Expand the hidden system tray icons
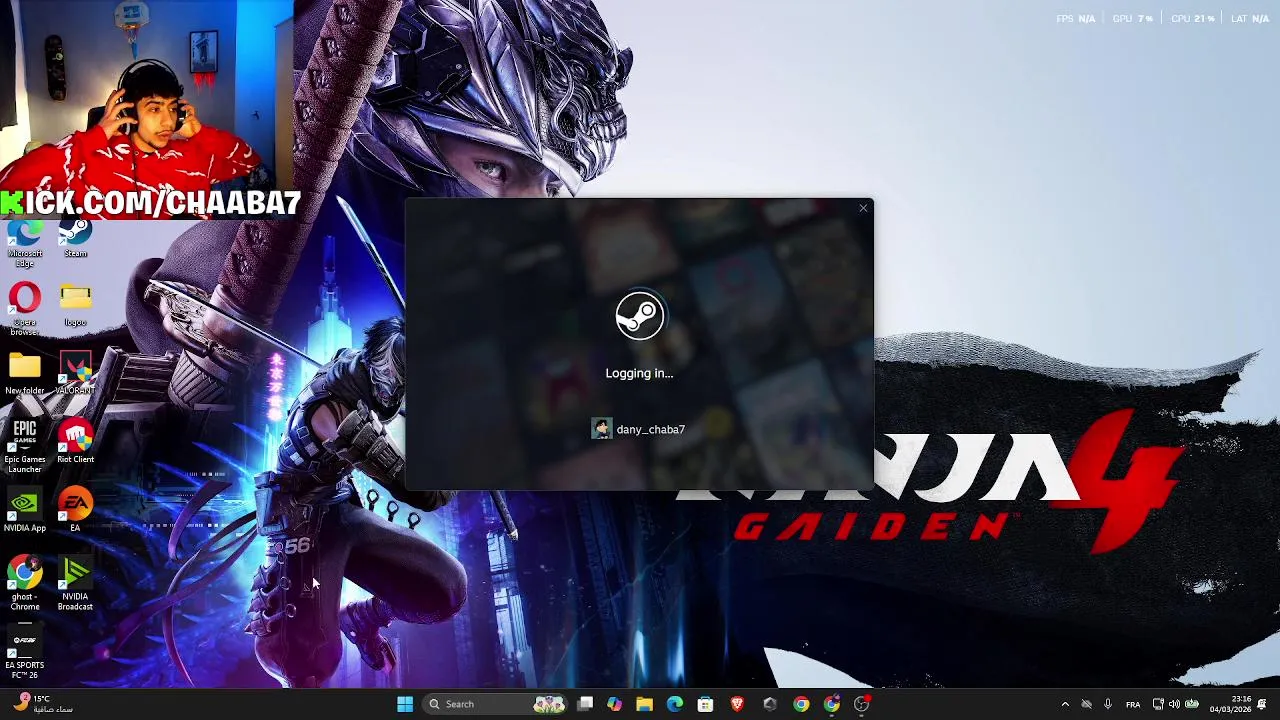The width and height of the screenshot is (1280, 720). tap(1065, 704)
